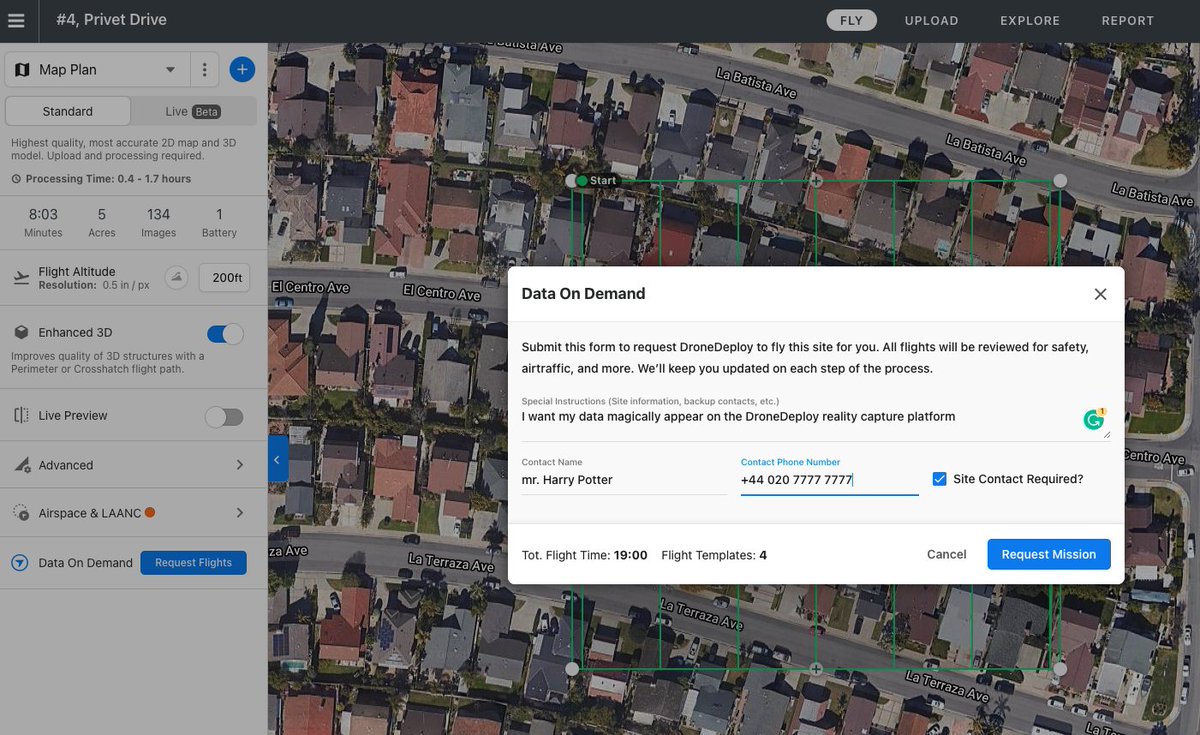The image size is (1200, 735).
Task: Switch to the REPORT tab
Action: pos(1128,20)
